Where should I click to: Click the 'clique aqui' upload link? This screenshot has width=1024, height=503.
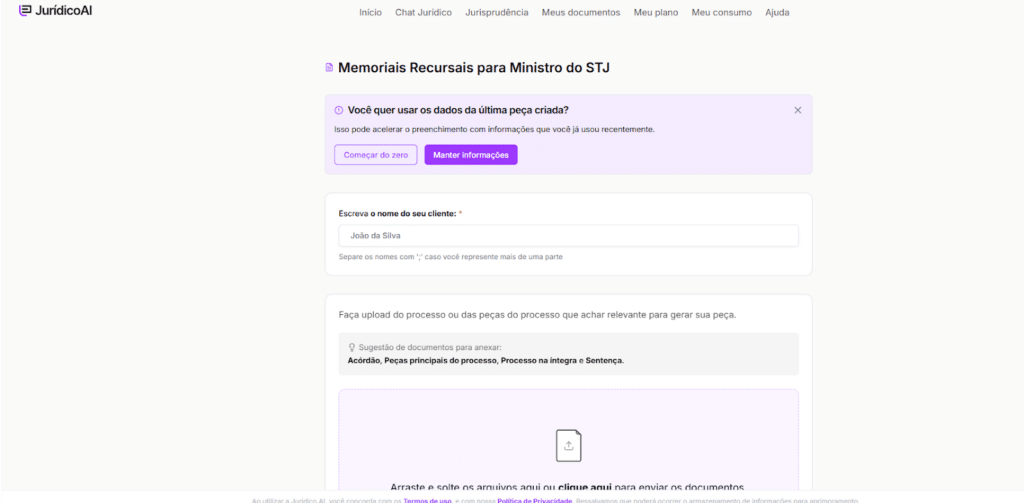[585, 487]
